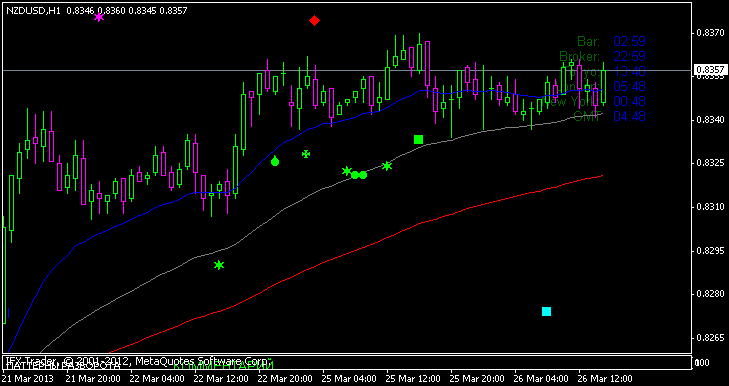
Task: Click the Broker time value 22:59
Action: pyautogui.click(x=630, y=56)
